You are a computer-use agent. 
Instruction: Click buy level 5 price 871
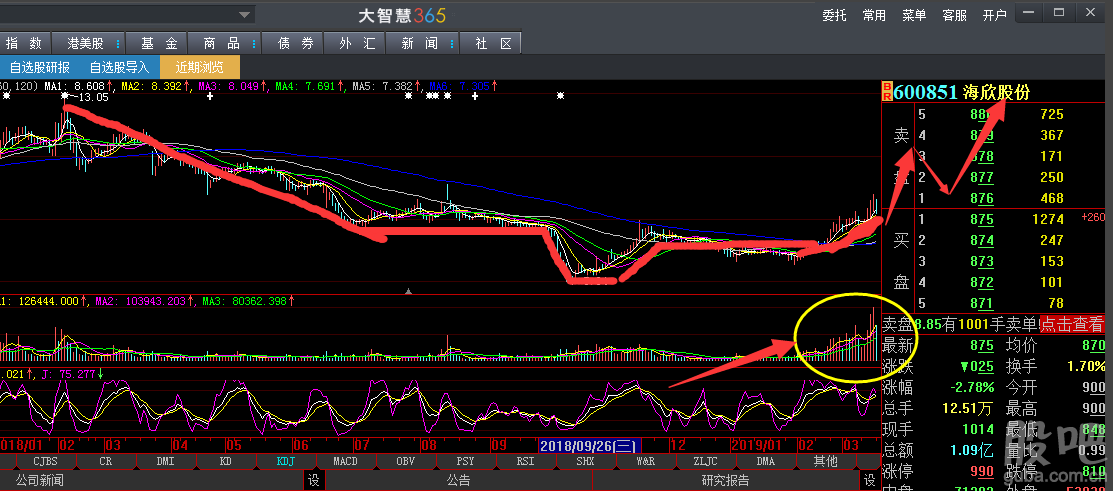(x=982, y=304)
